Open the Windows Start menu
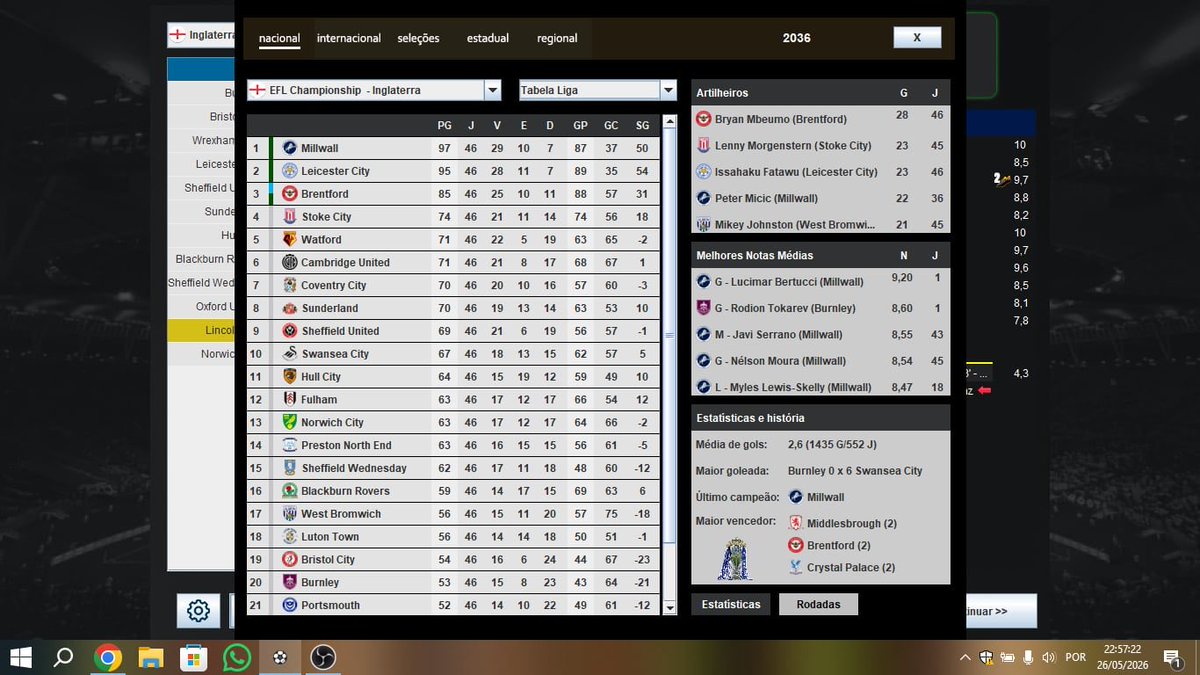 [x=20, y=657]
